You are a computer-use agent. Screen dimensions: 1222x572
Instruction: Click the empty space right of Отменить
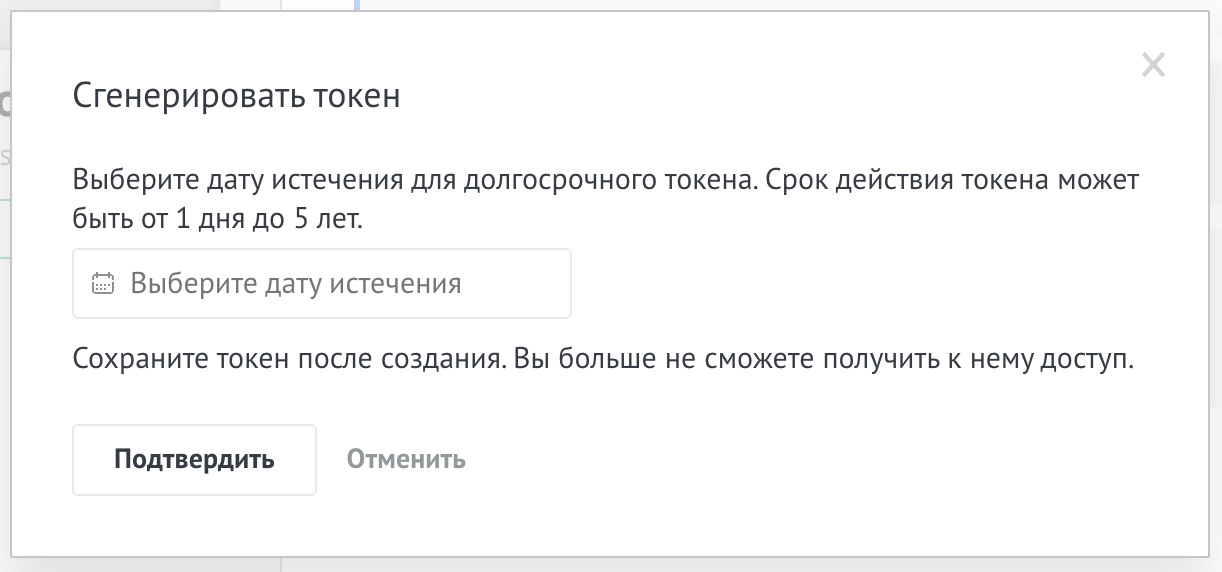800,460
